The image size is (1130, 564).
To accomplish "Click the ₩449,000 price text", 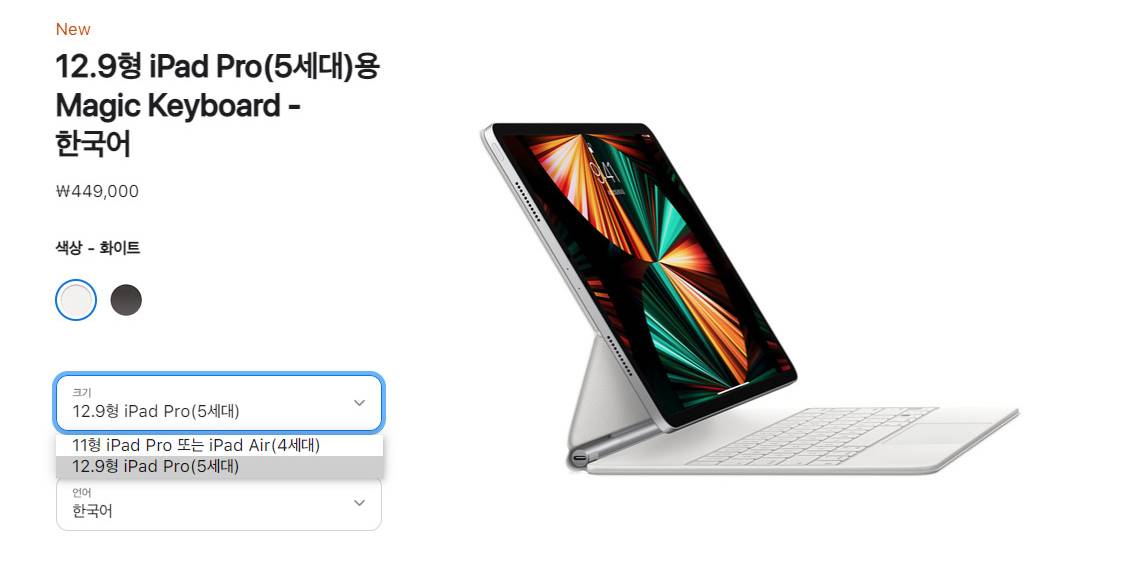I will coord(97,192).
